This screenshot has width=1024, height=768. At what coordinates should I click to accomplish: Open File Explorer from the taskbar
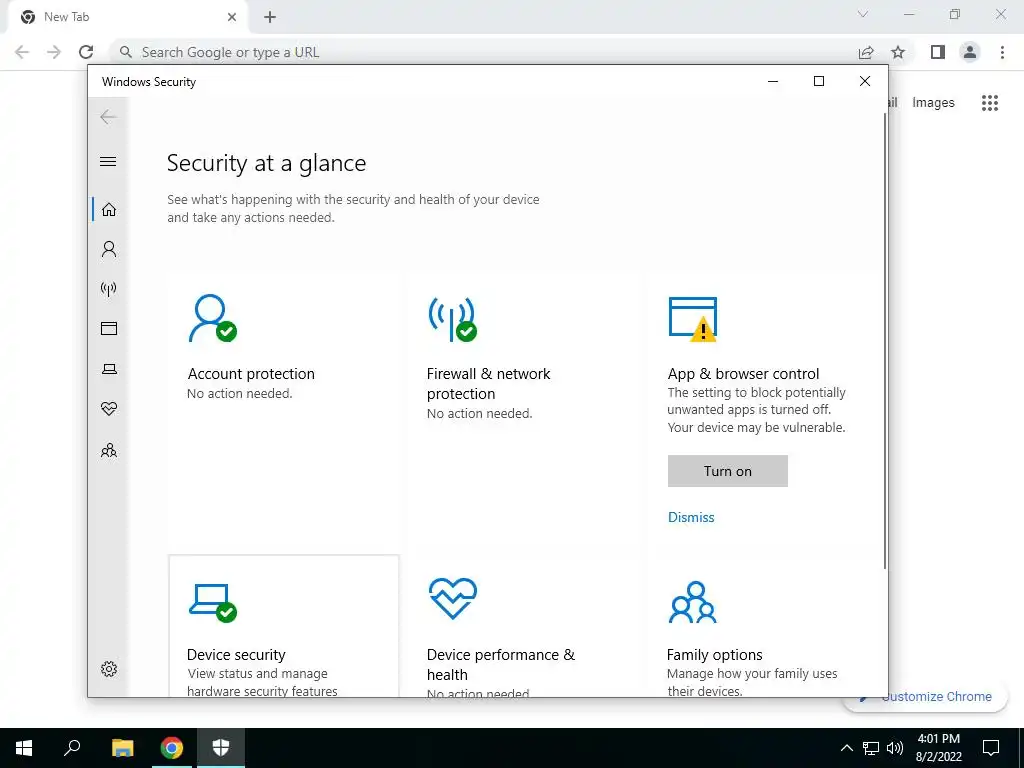point(122,748)
